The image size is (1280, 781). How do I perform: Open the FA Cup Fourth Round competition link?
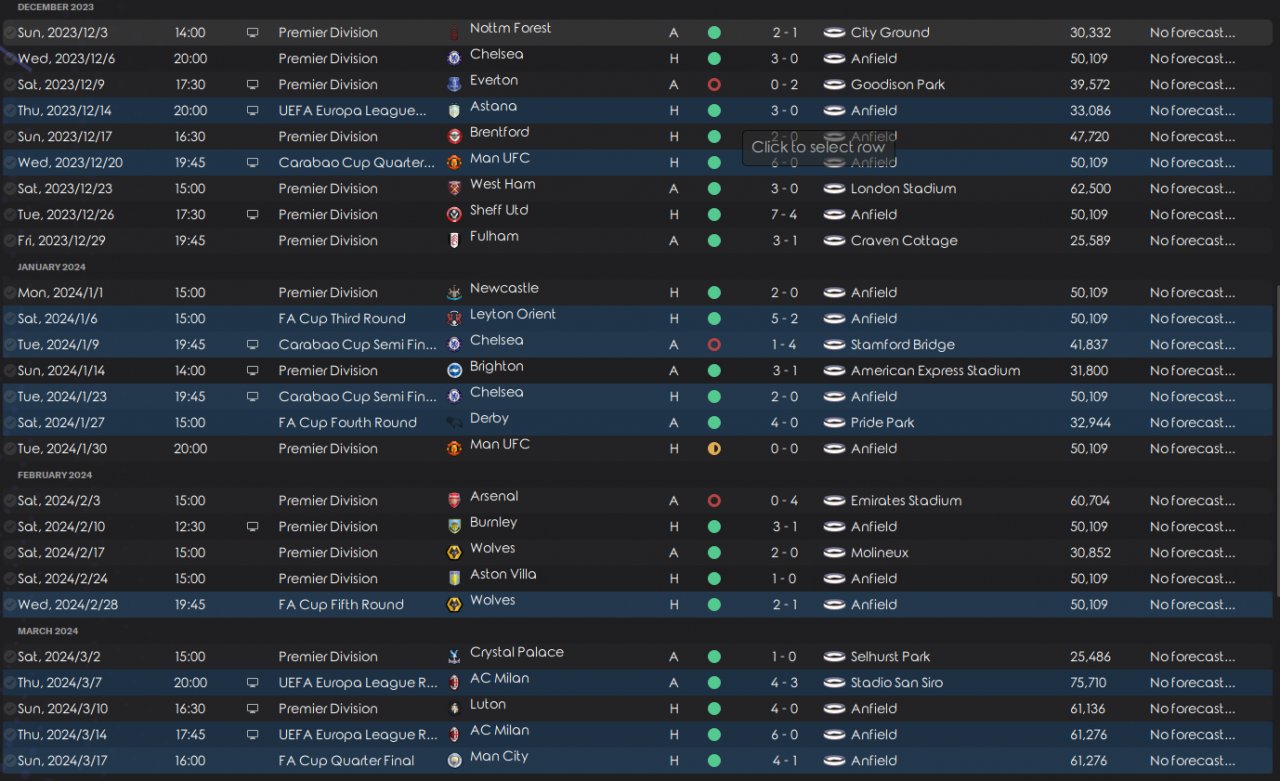pos(347,422)
